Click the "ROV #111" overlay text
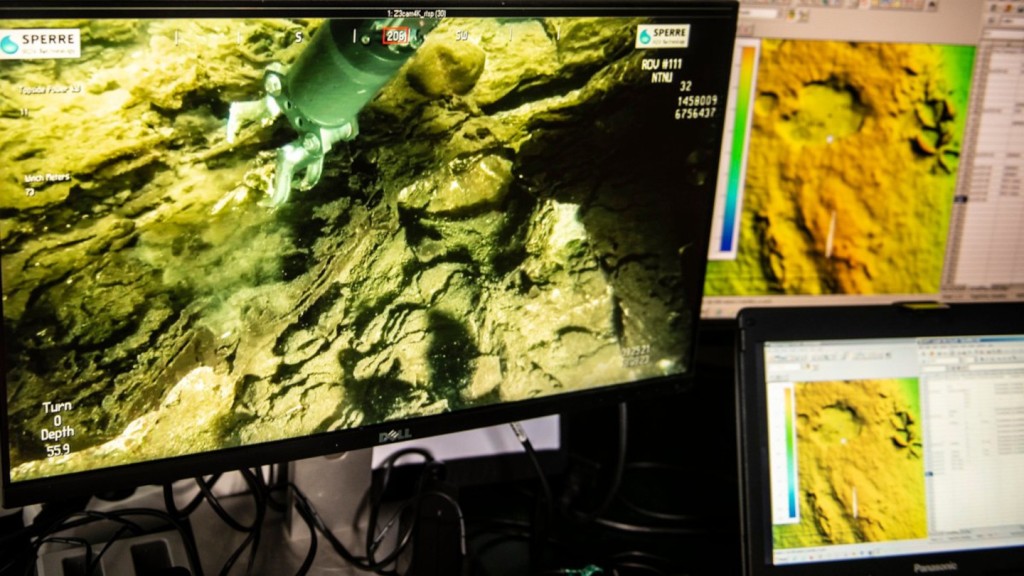The width and height of the screenshot is (1024, 576). click(662, 64)
